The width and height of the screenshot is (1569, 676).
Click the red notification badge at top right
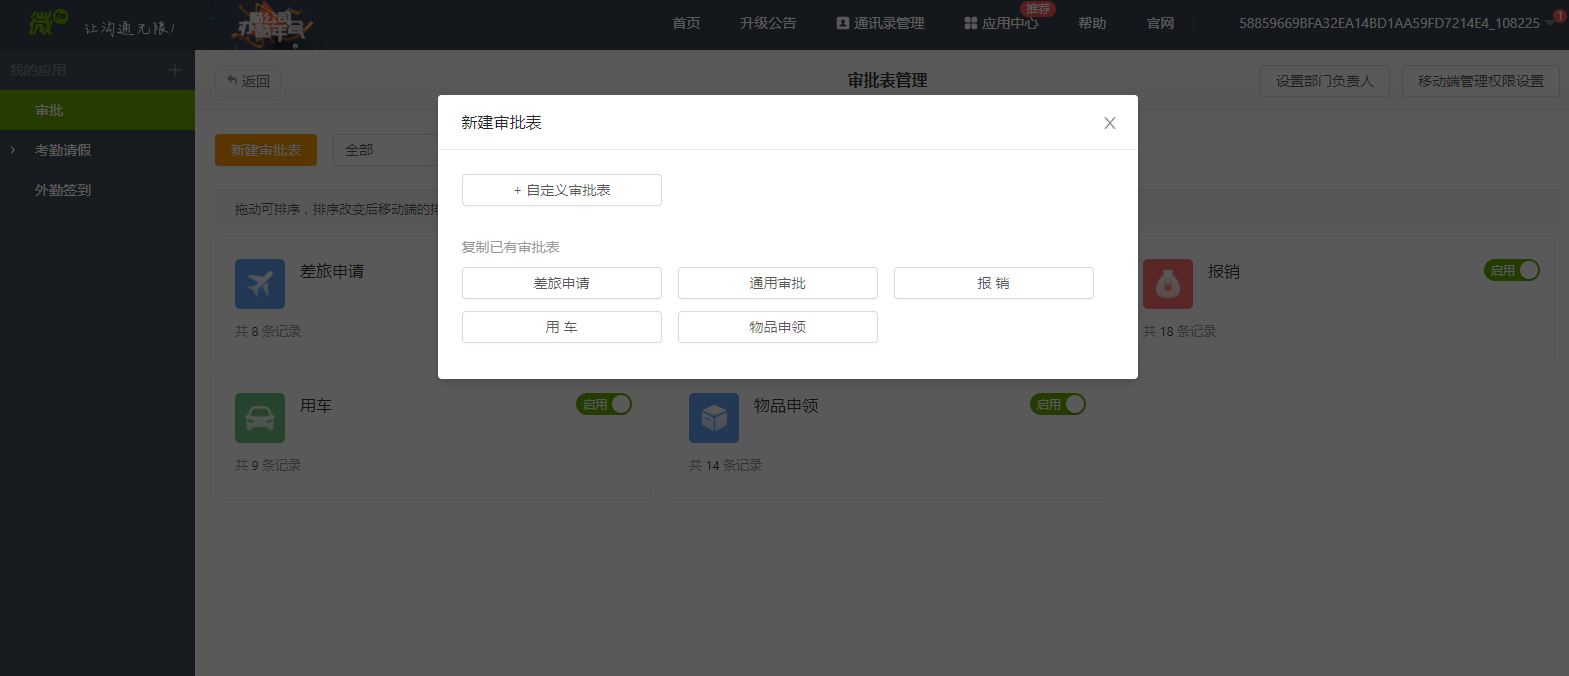tap(1560, 16)
